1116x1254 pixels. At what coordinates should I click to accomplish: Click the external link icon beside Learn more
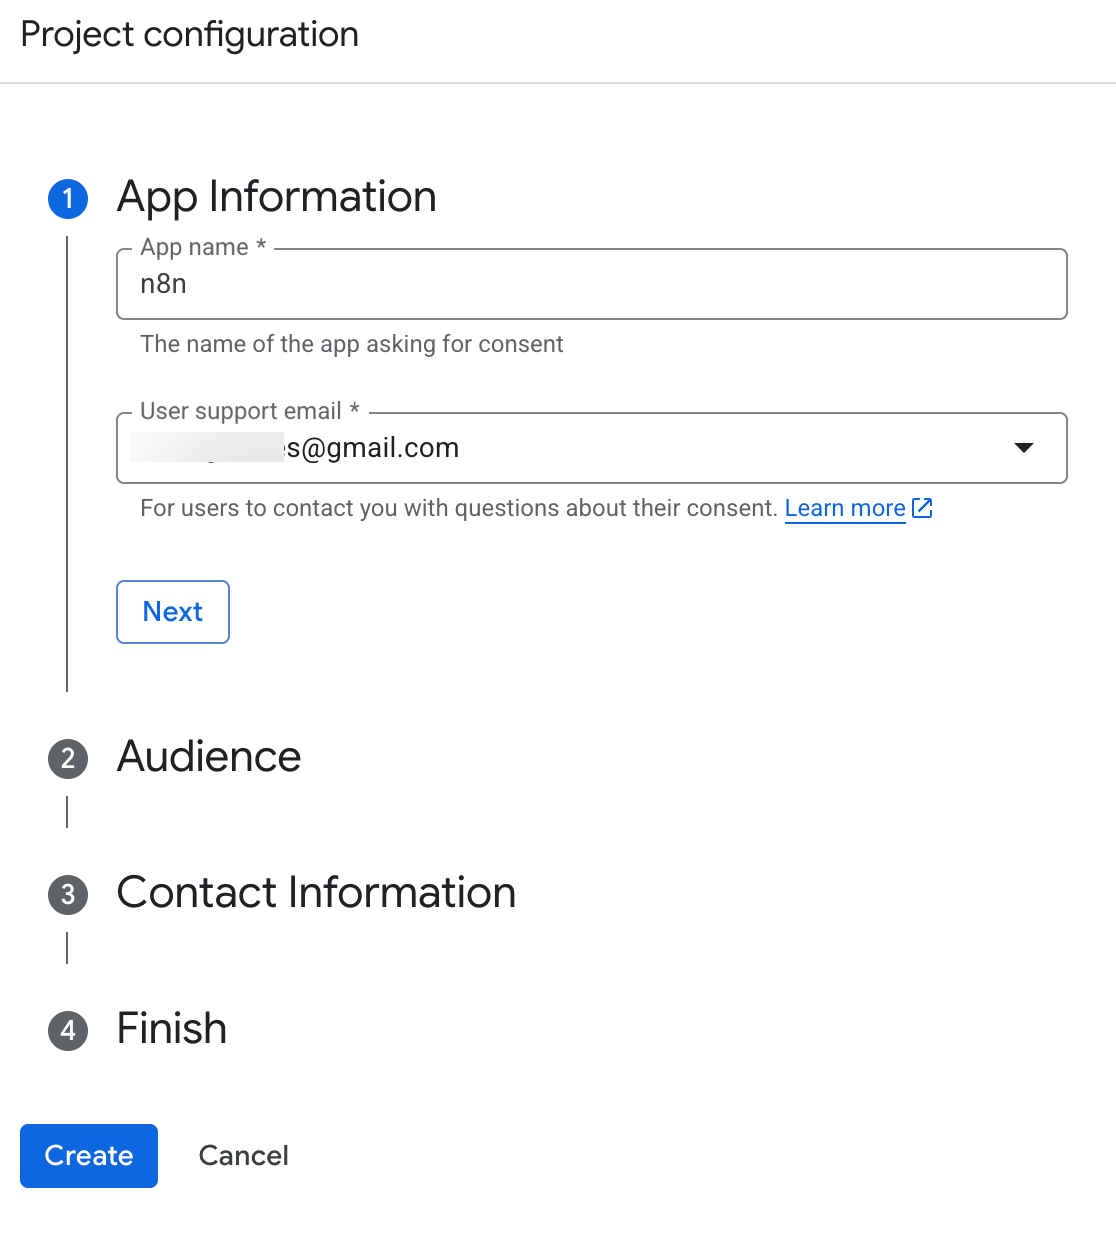tap(922, 508)
